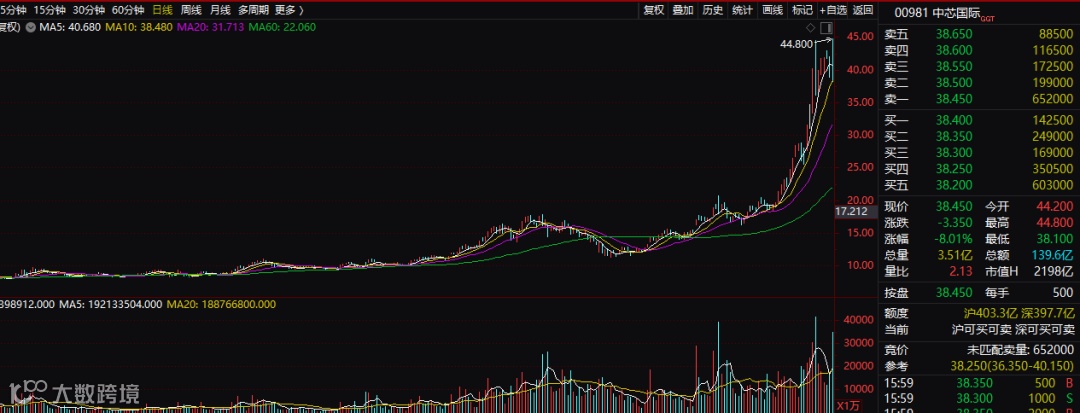Screen dimensions: 1080x413
Task: Select the 卖二 38.500 ask row
Action: click(x=979, y=83)
